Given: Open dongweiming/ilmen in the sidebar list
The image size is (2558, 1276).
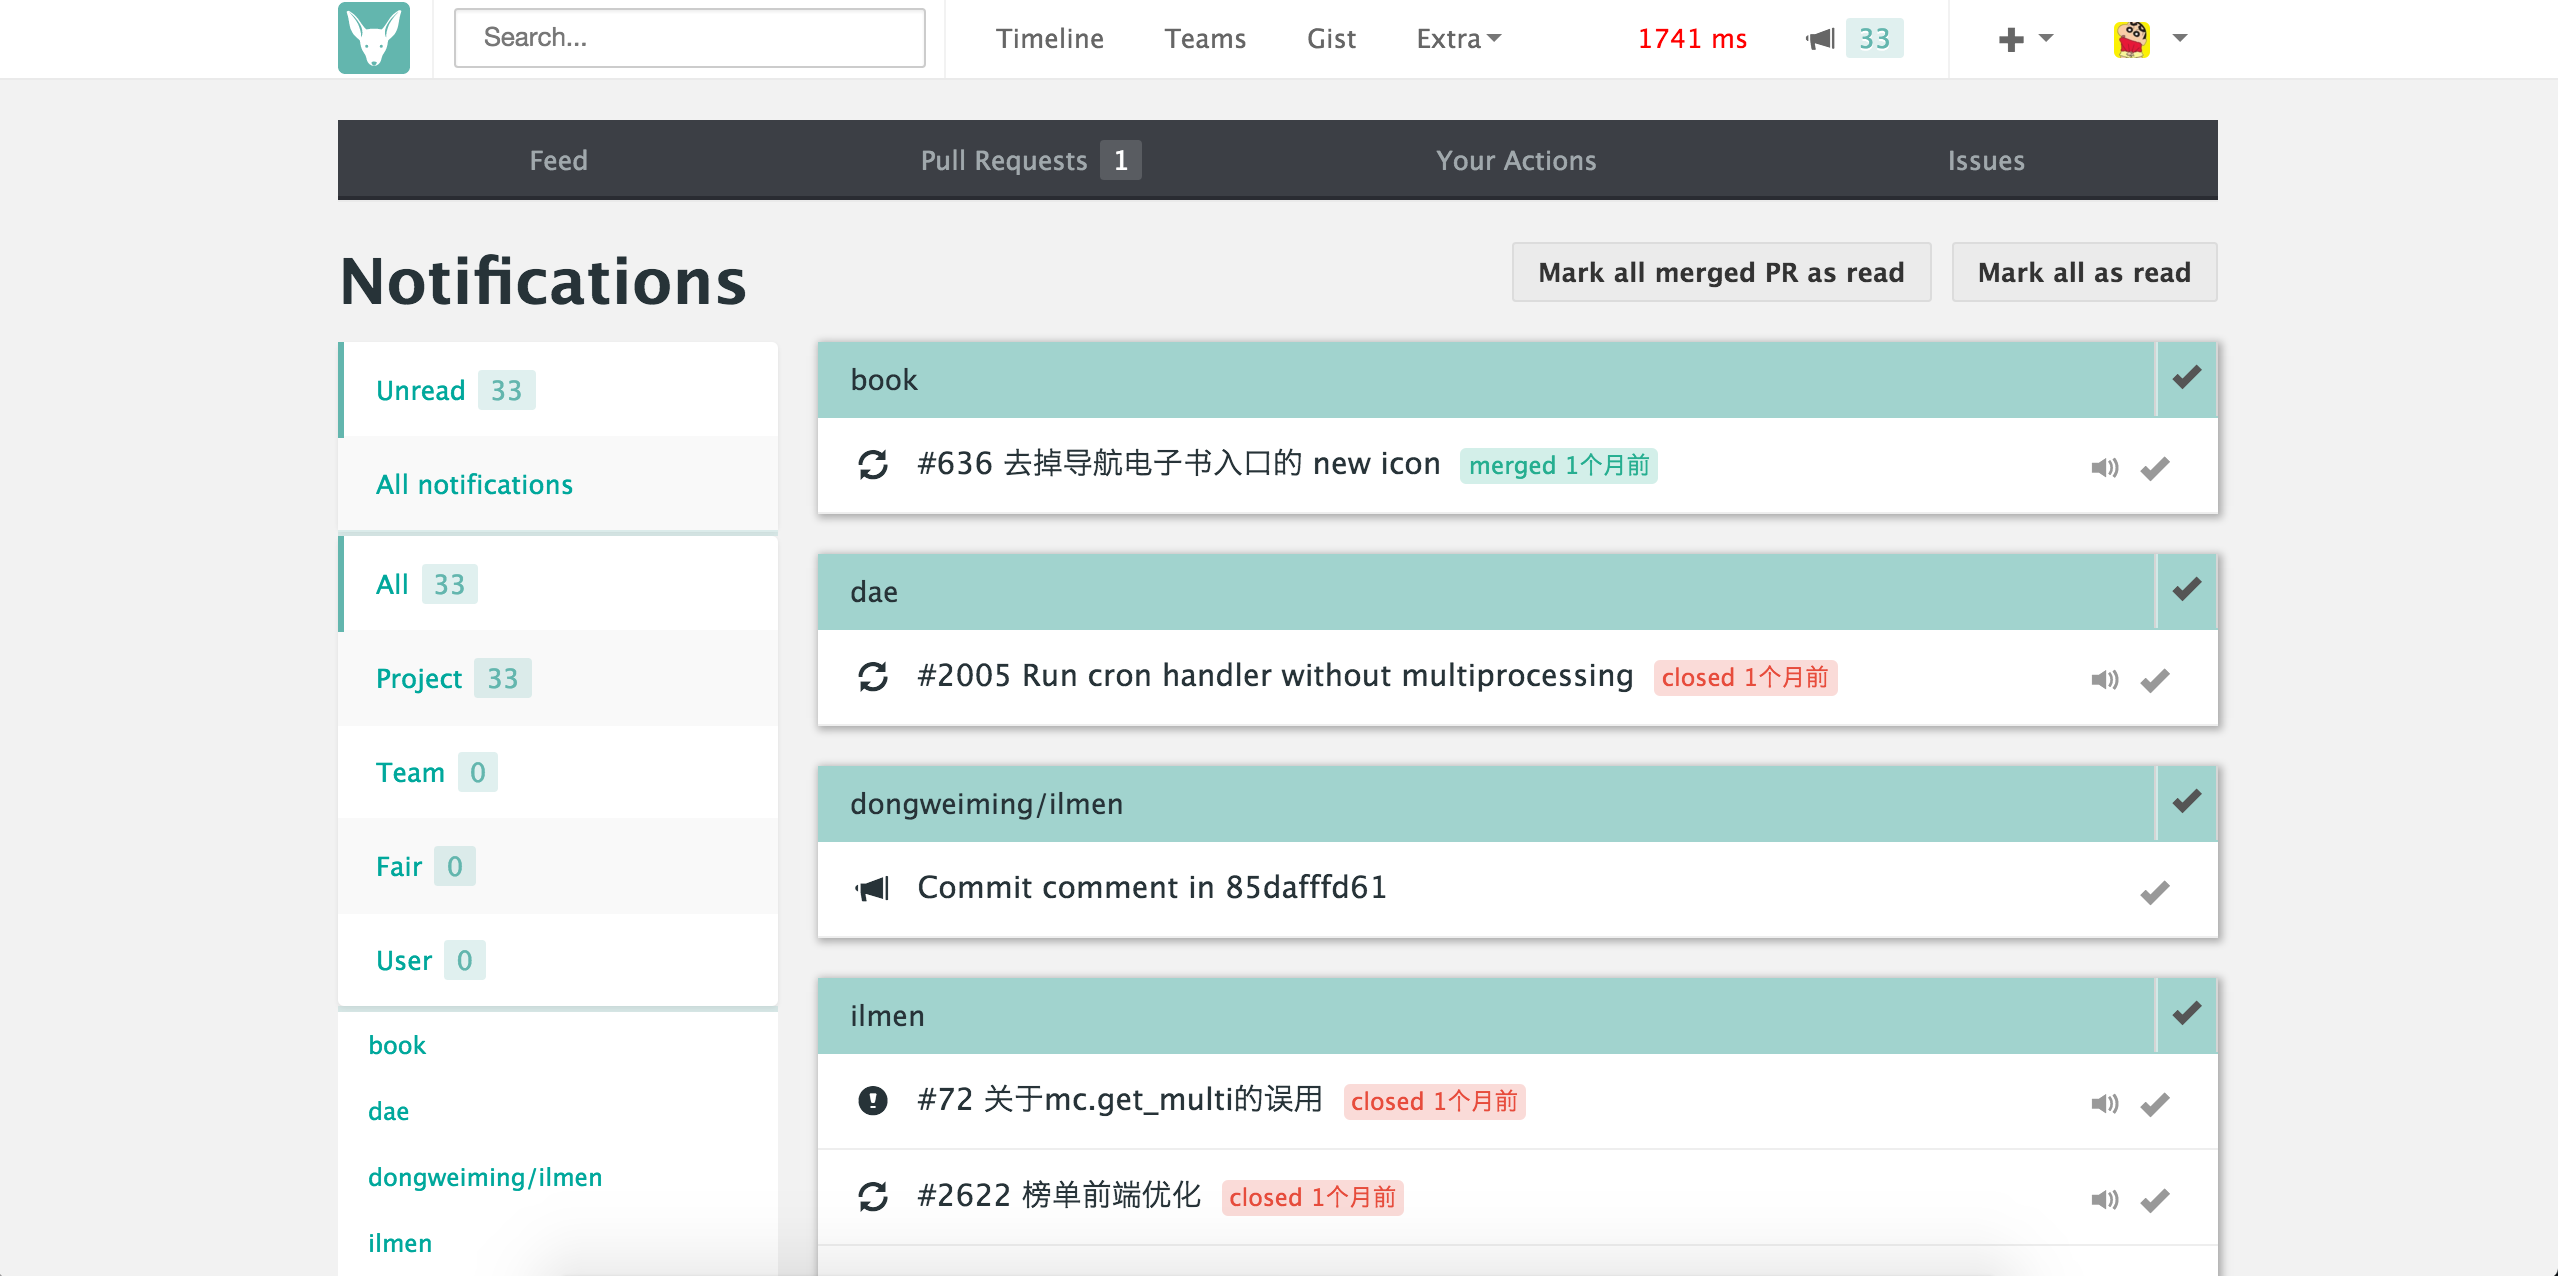Looking at the screenshot, I should pos(485,1177).
